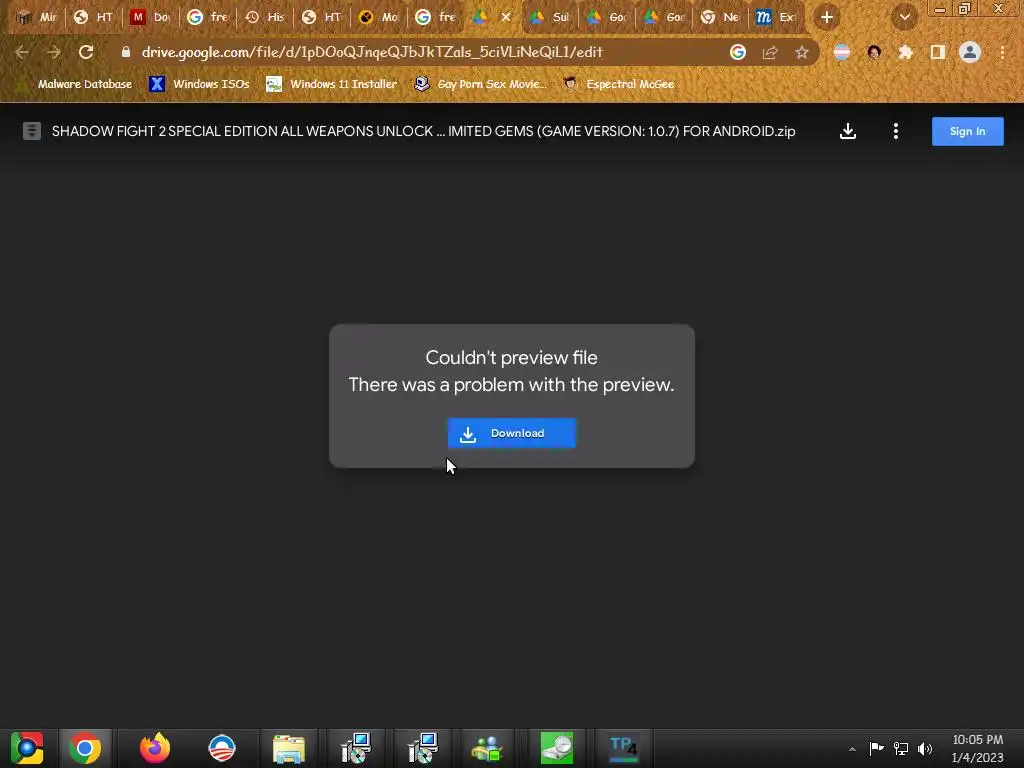Click the messenger people icon in taskbar

488,748
